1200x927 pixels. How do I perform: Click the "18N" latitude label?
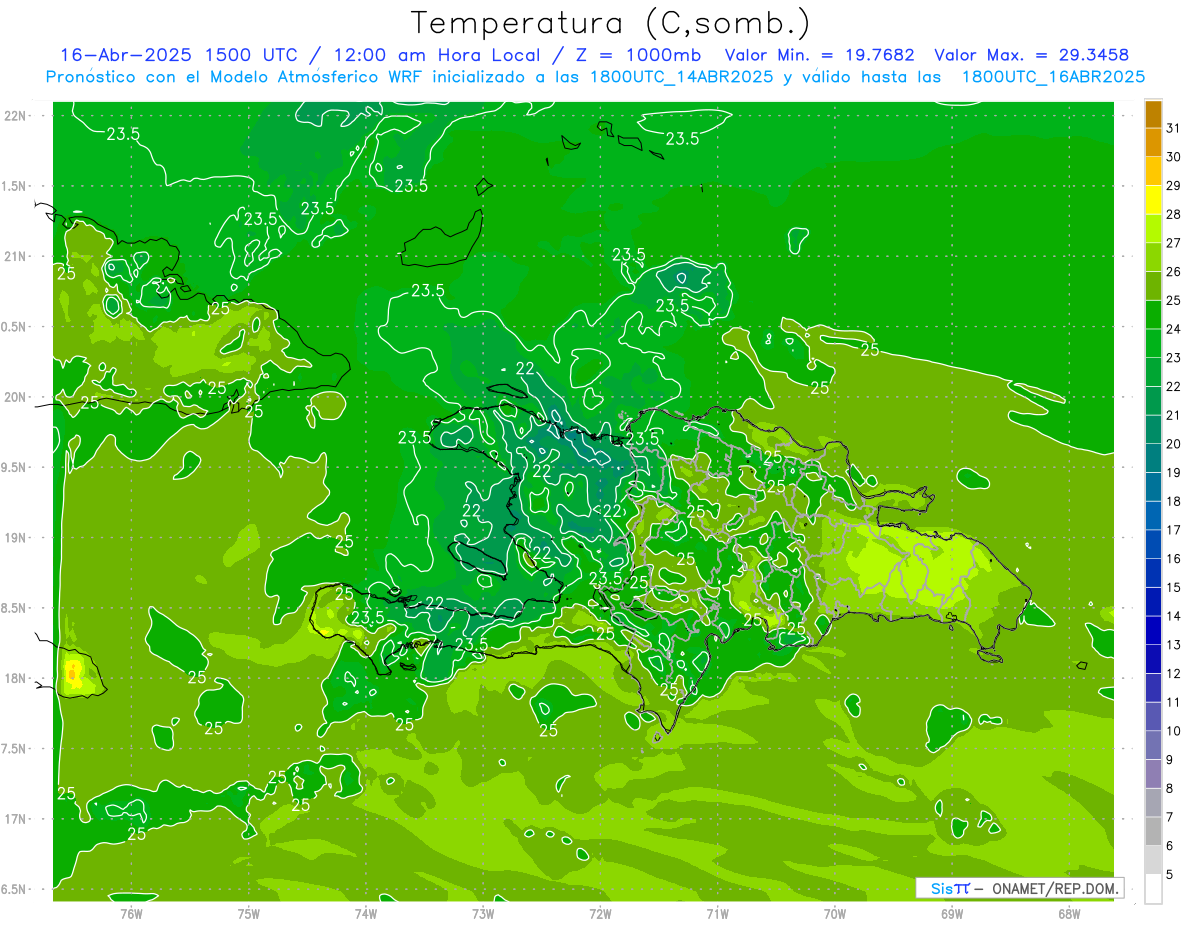pyautogui.click(x=15, y=678)
